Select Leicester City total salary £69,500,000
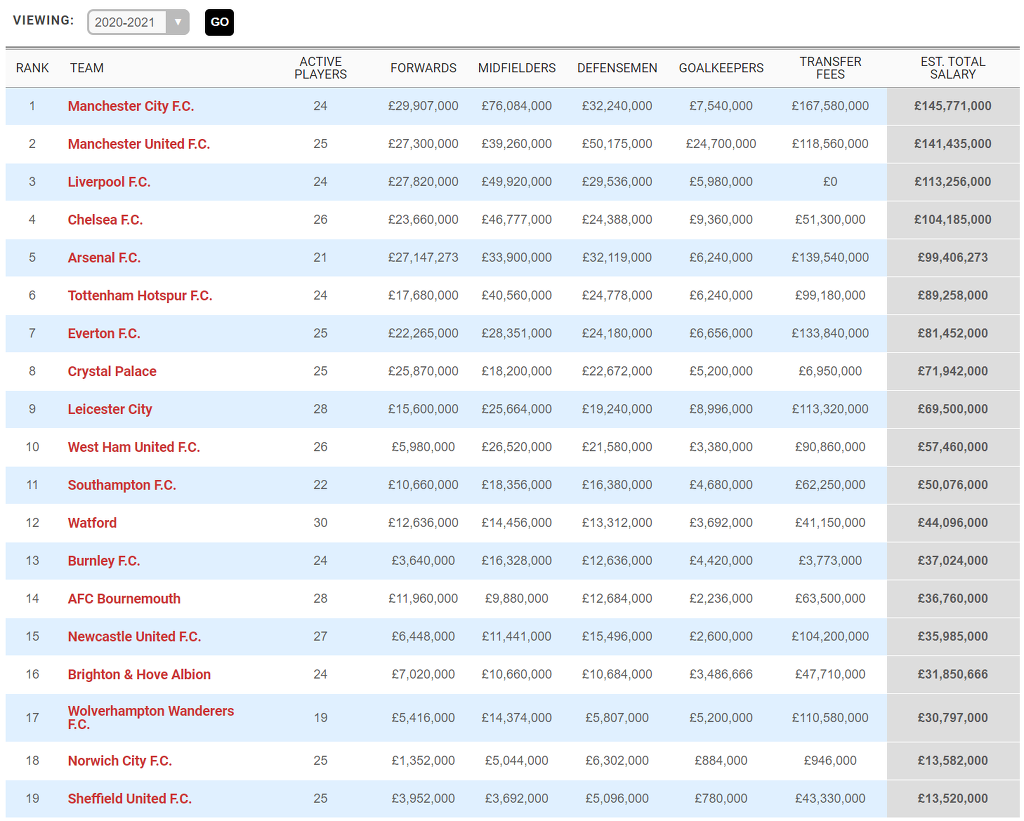The height and width of the screenshot is (821, 1024). pyautogui.click(x=953, y=409)
